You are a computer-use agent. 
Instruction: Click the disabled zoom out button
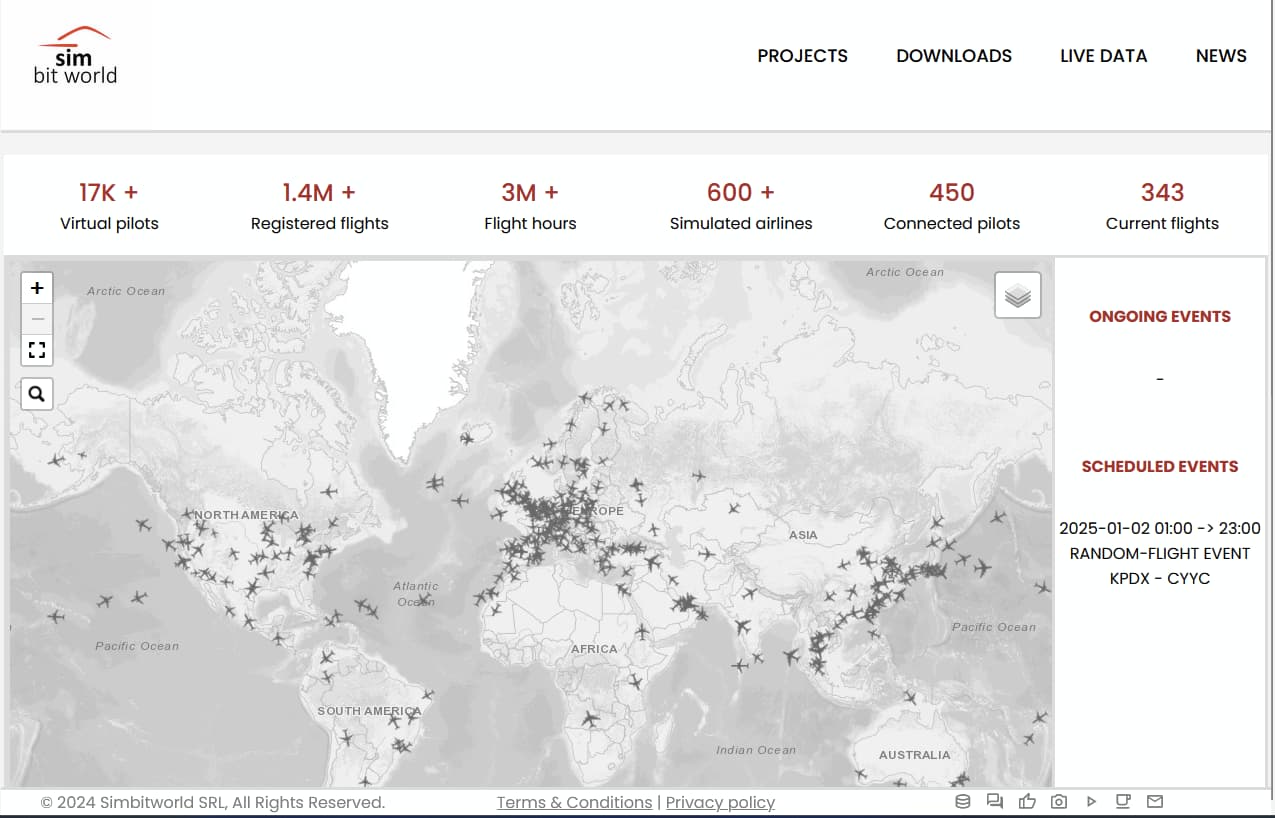pos(37,319)
